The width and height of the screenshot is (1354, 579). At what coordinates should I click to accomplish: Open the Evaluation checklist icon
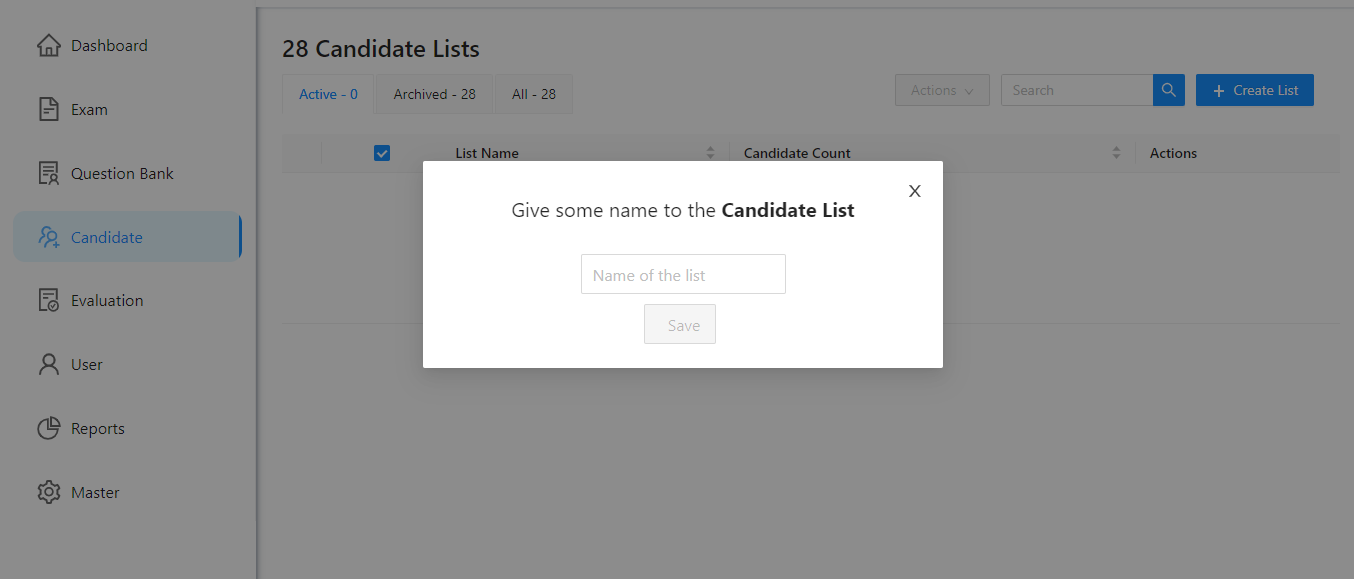[x=49, y=300]
